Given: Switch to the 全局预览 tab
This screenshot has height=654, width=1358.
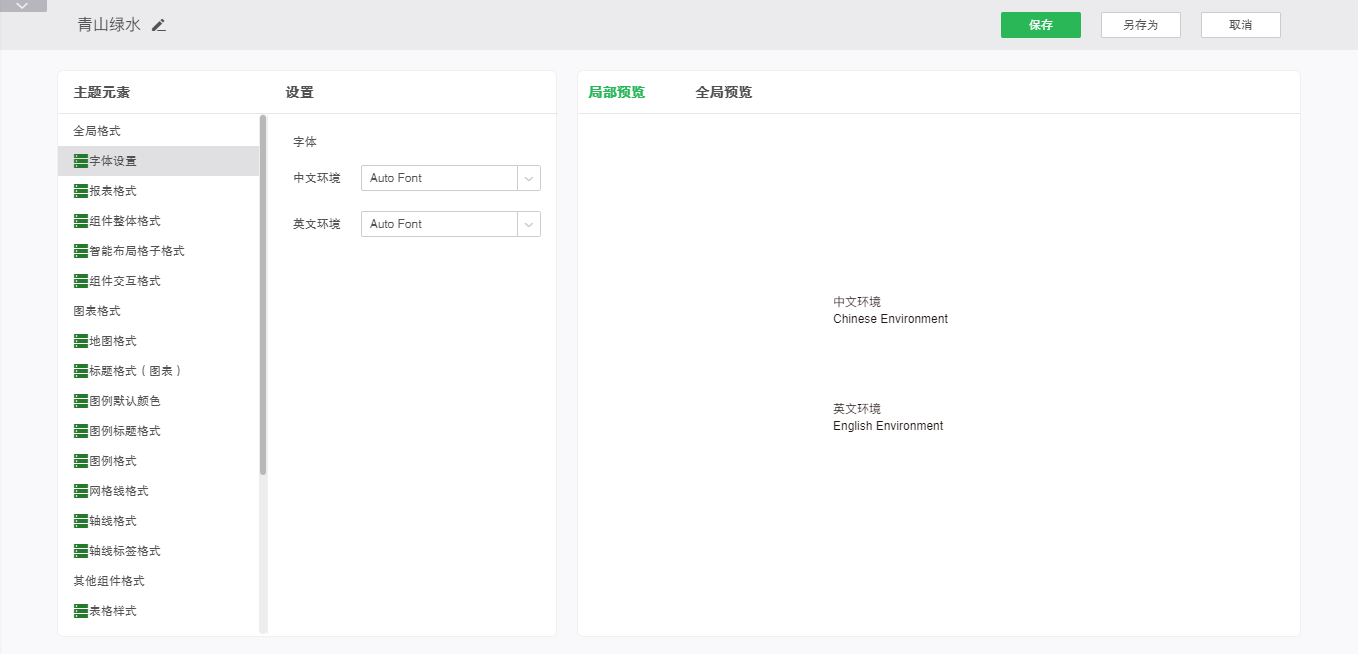Looking at the screenshot, I should (x=723, y=92).
